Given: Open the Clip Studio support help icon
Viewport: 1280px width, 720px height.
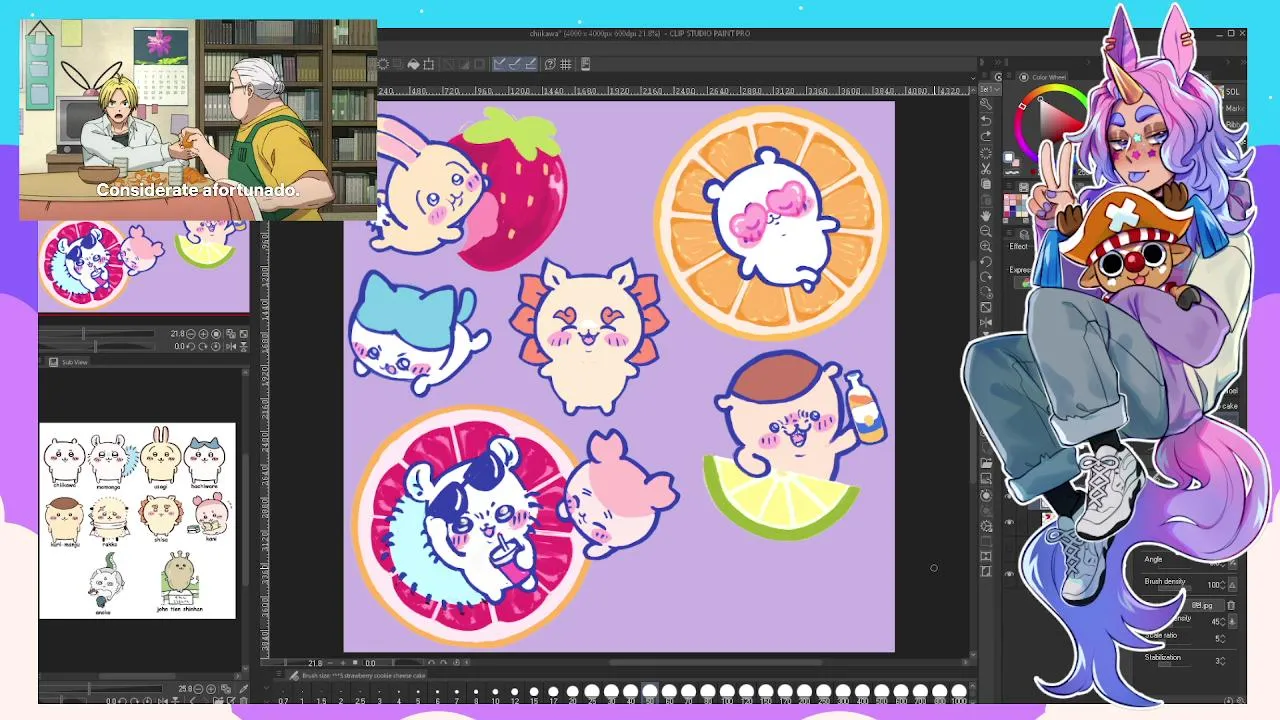Looking at the screenshot, I should point(550,64).
